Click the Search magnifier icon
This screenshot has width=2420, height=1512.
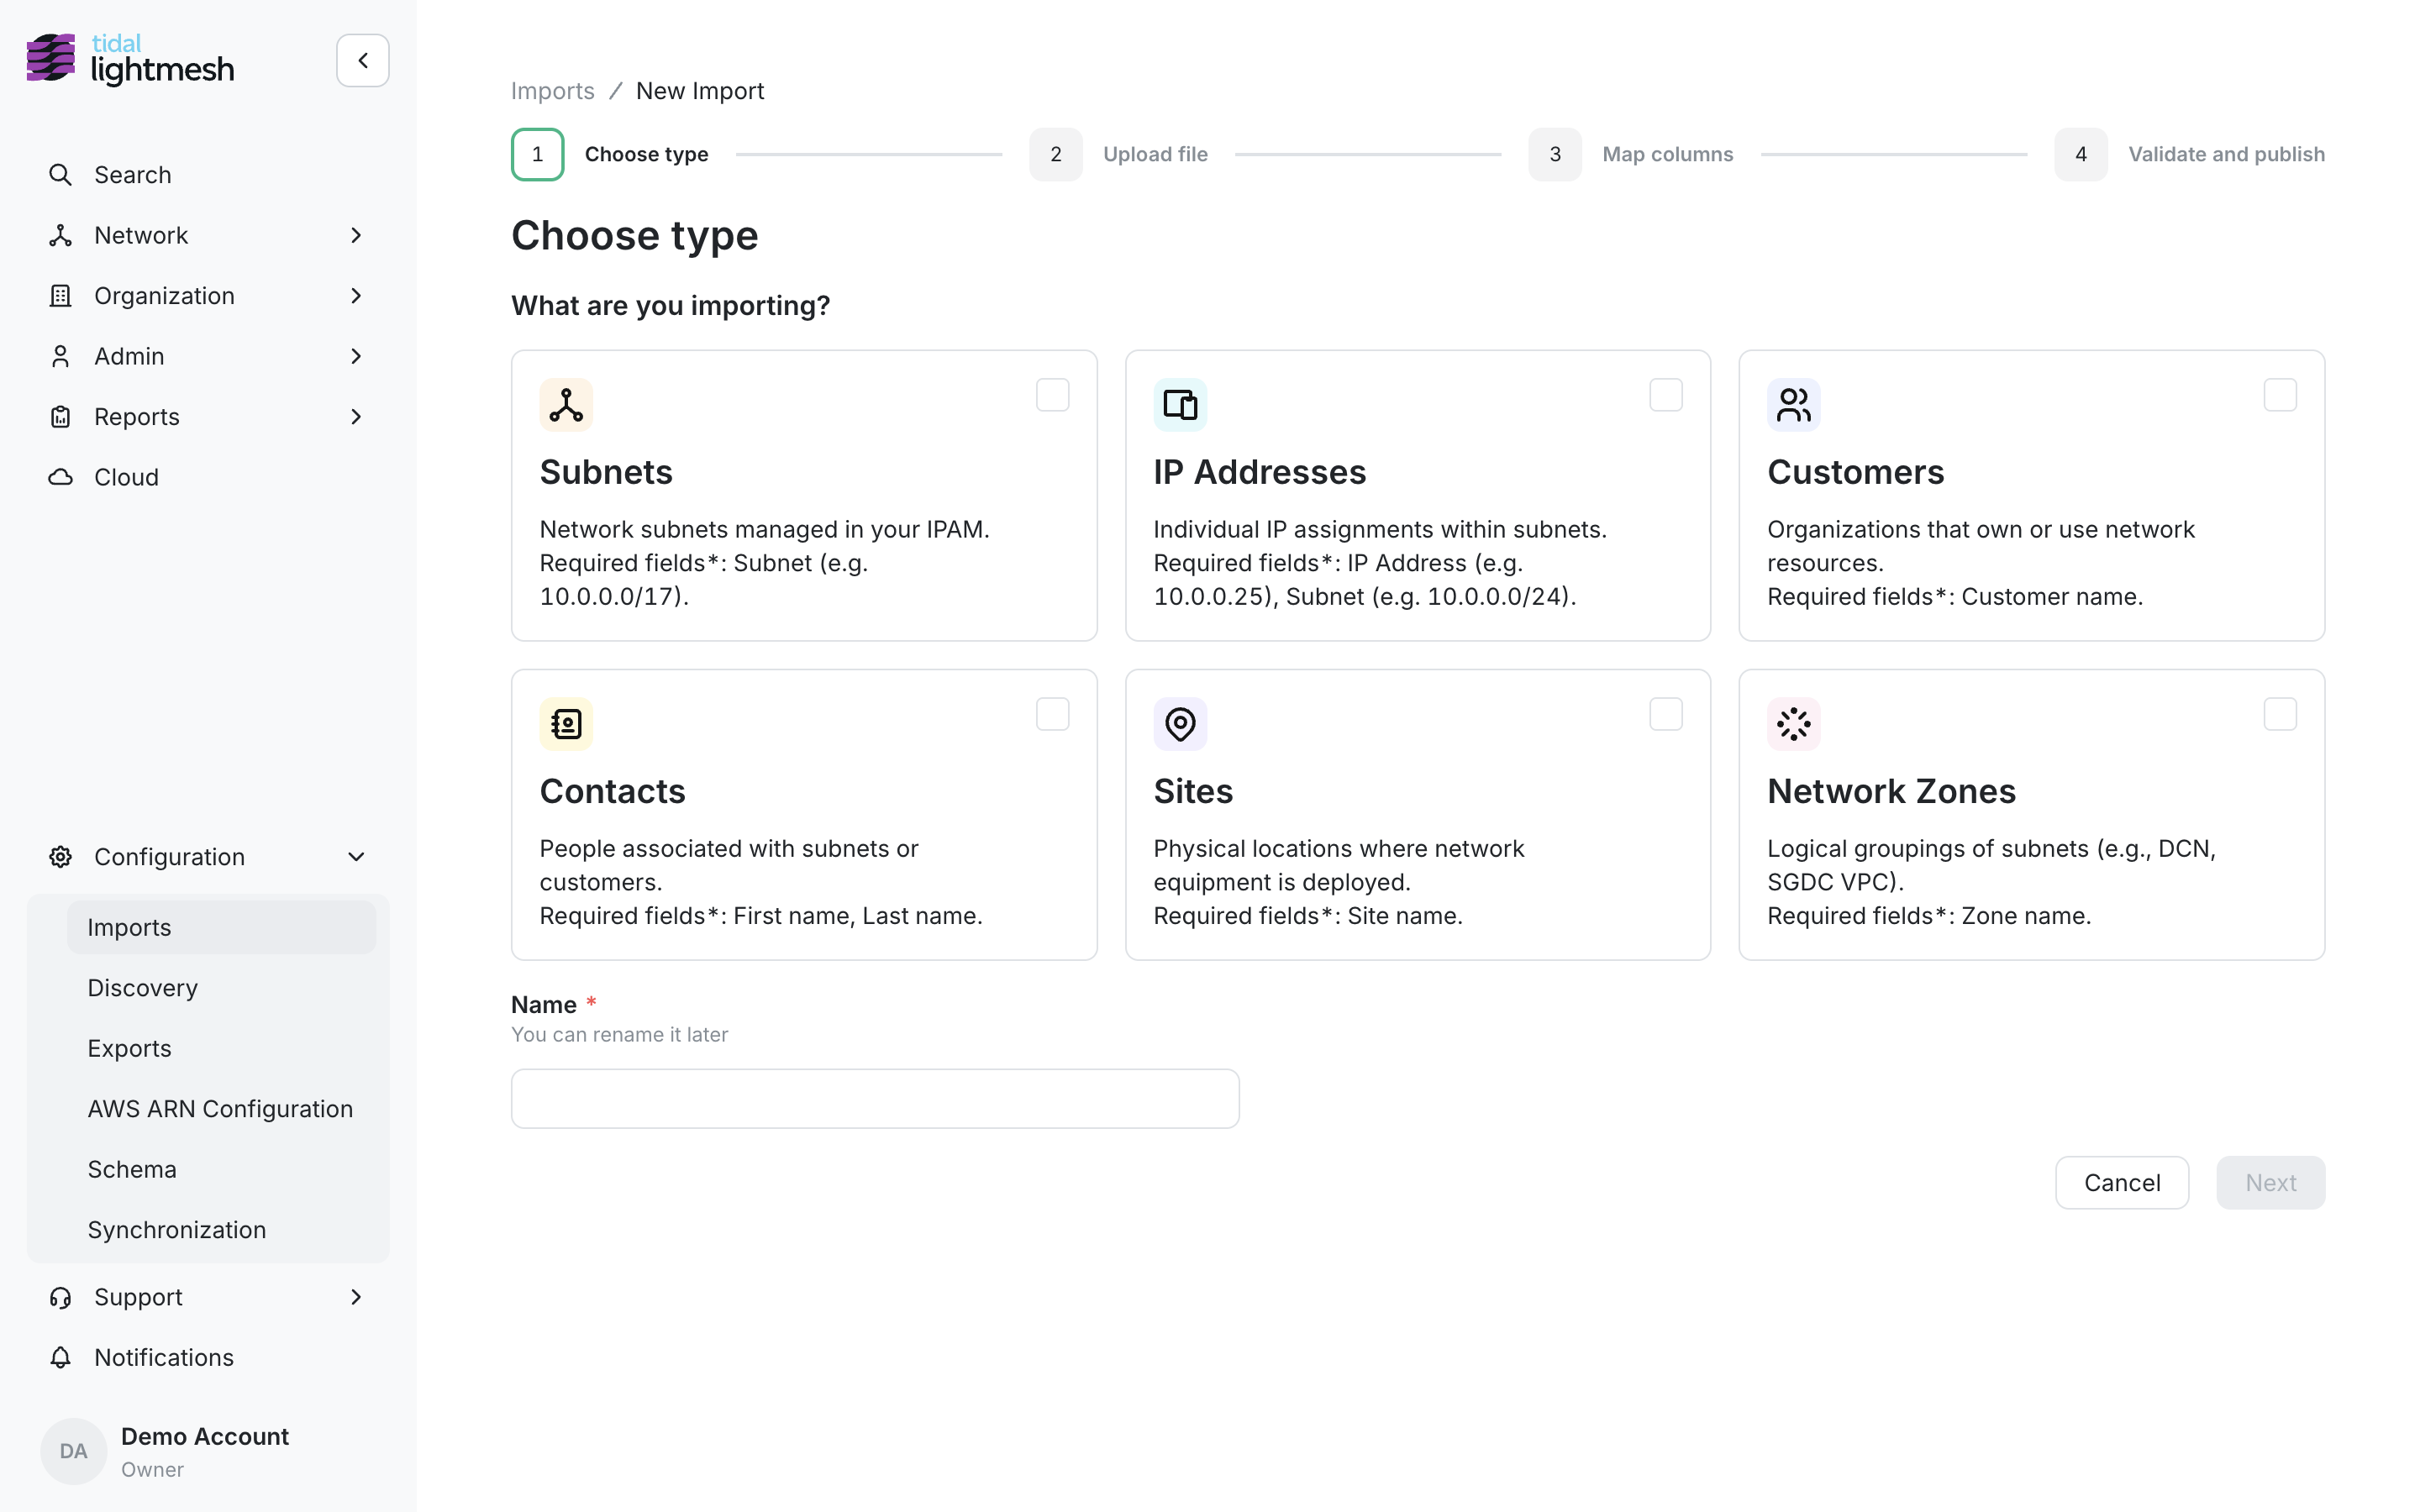point(60,175)
